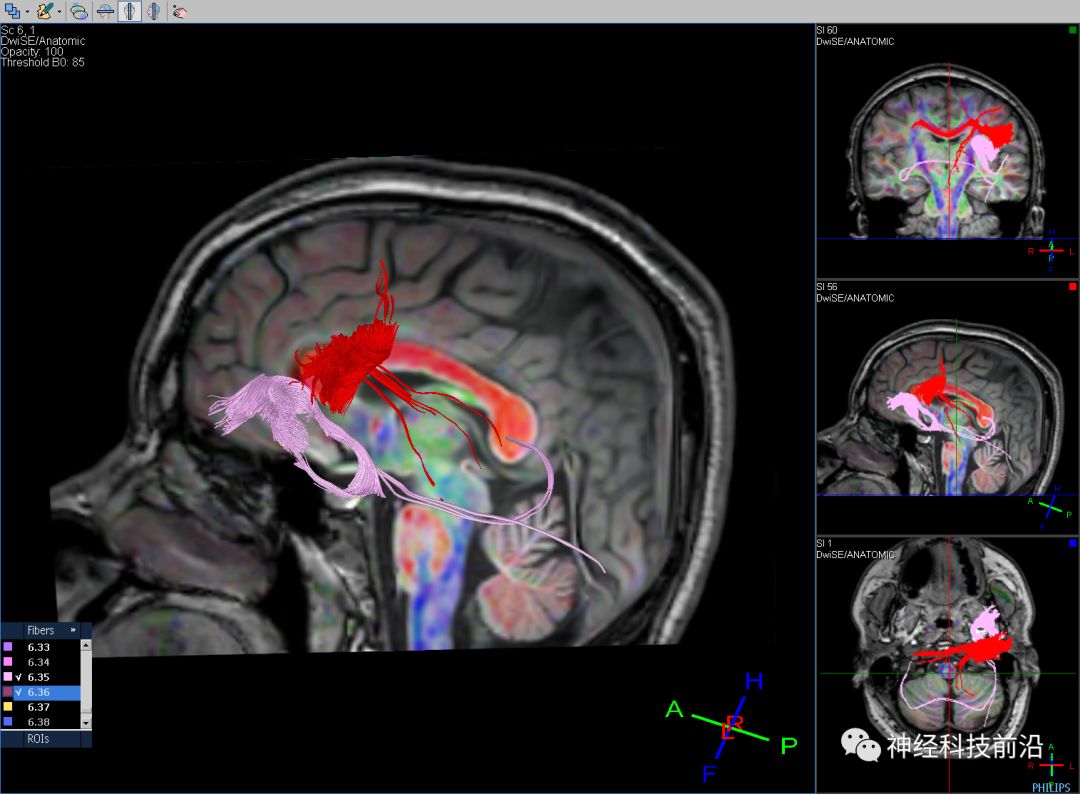Select highlighted fiber 6.36 row
The width and height of the screenshot is (1080, 794).
[x=39, y=692]
